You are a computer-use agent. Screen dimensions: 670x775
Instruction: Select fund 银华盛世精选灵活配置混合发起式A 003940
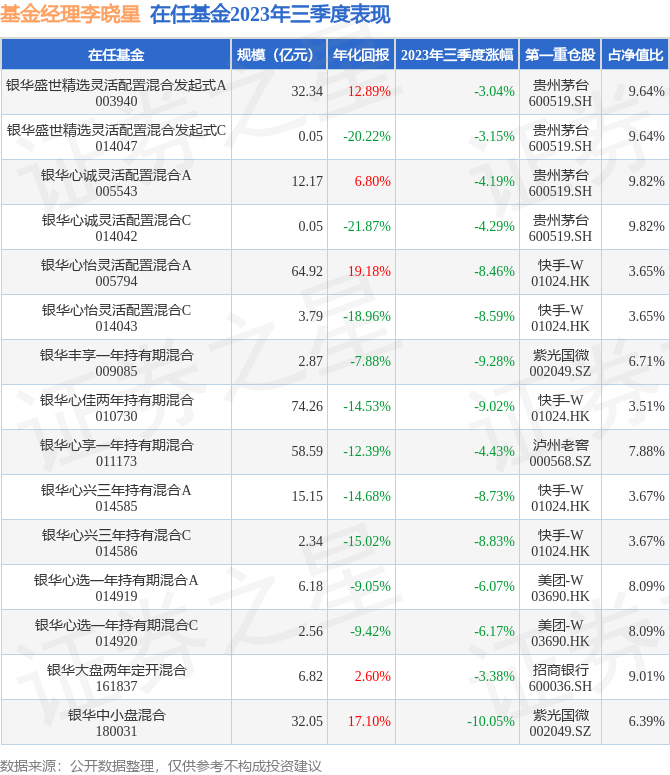click(116, 92)
